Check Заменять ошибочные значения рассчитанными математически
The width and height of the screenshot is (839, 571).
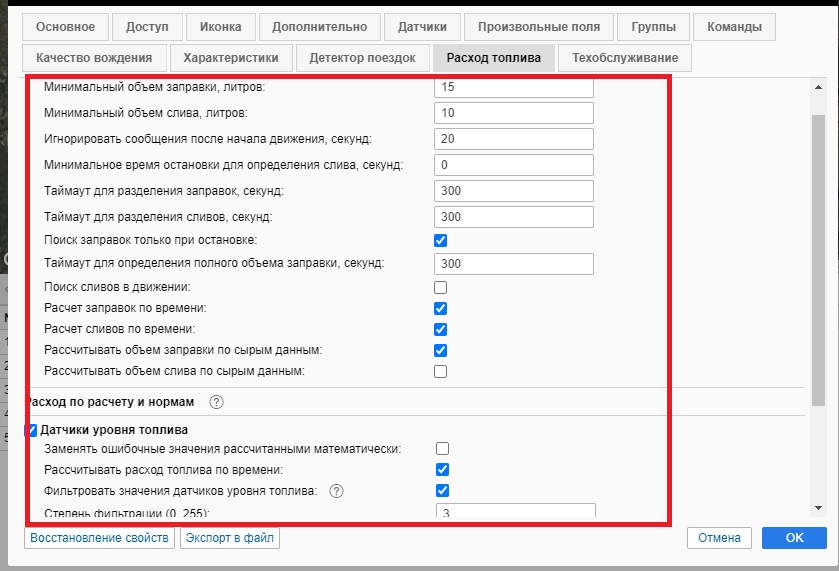[442, 449]
